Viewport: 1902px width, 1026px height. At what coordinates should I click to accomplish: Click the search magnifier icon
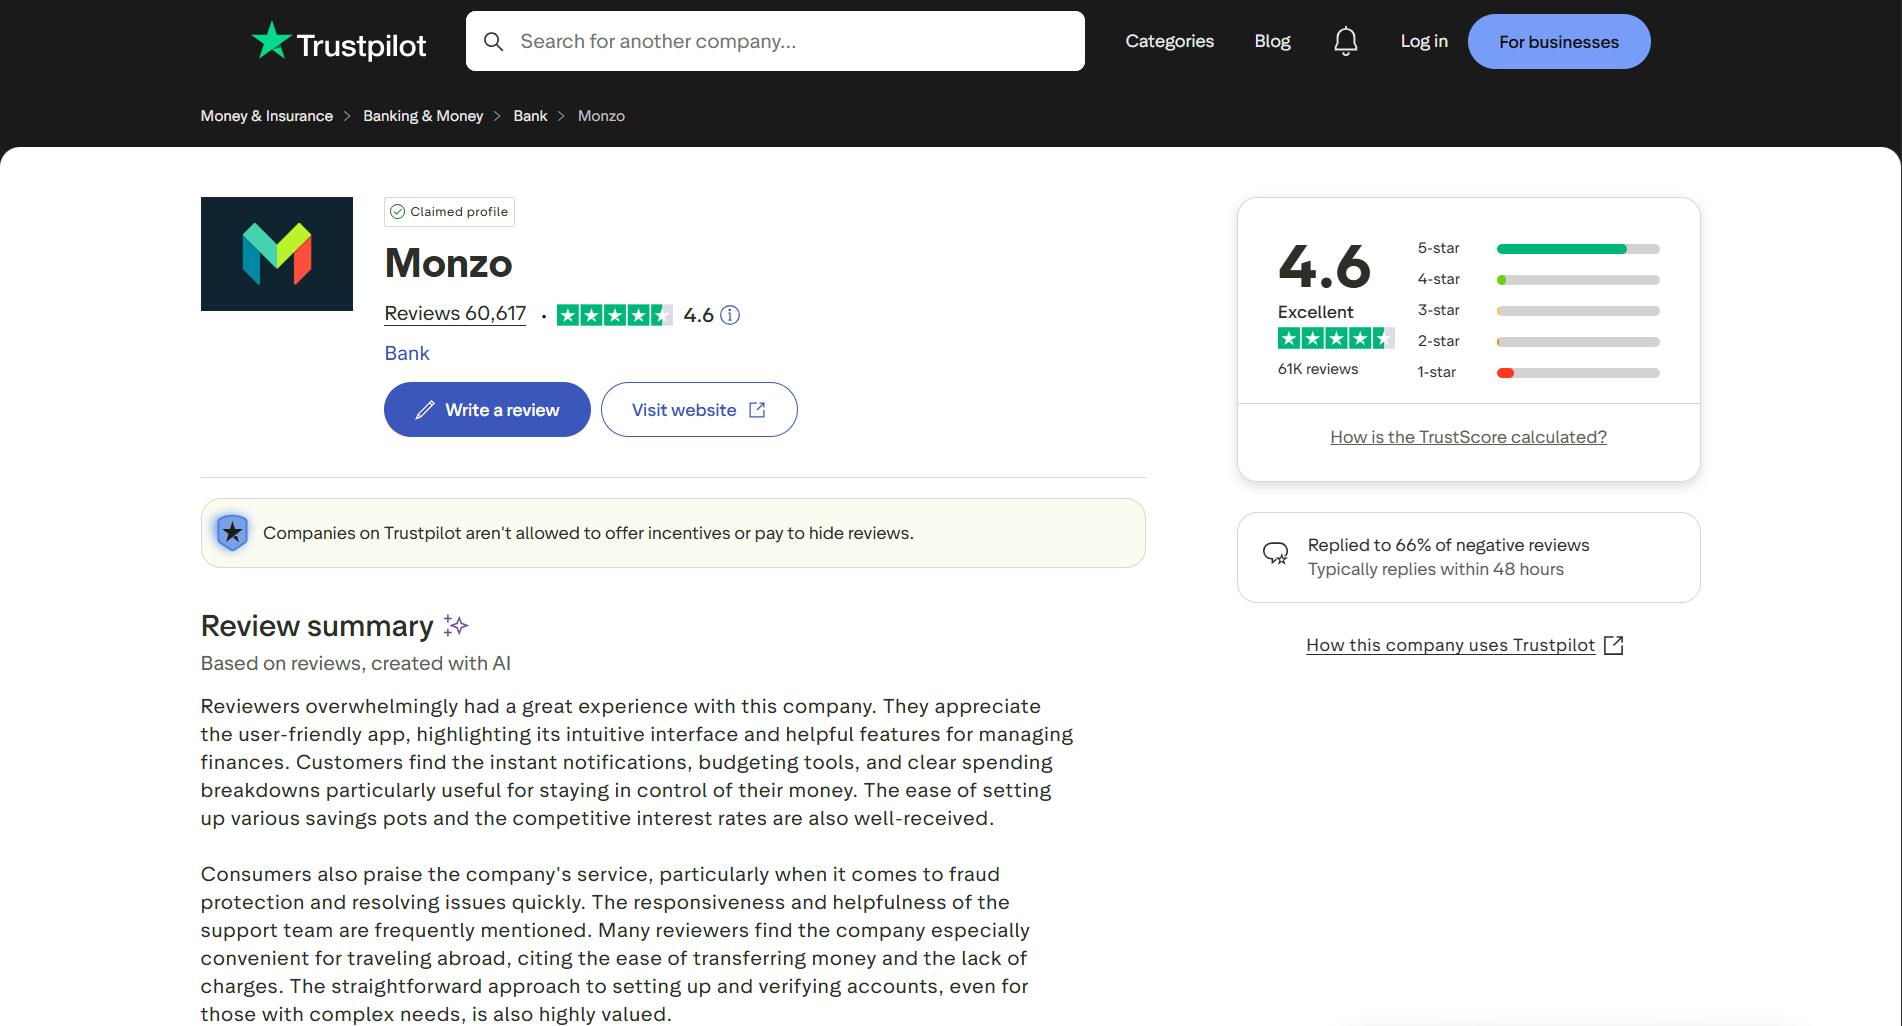pyautogui.click(x=494, y=41)
